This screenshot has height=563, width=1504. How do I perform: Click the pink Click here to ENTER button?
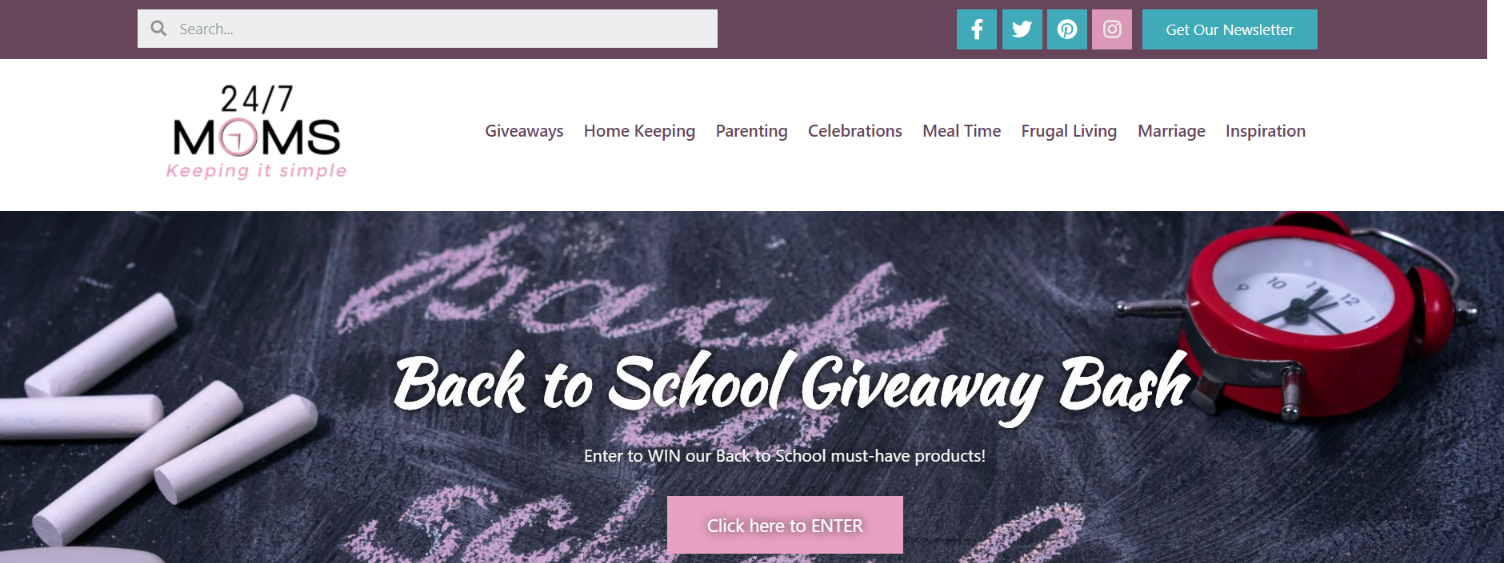(785, 525)
